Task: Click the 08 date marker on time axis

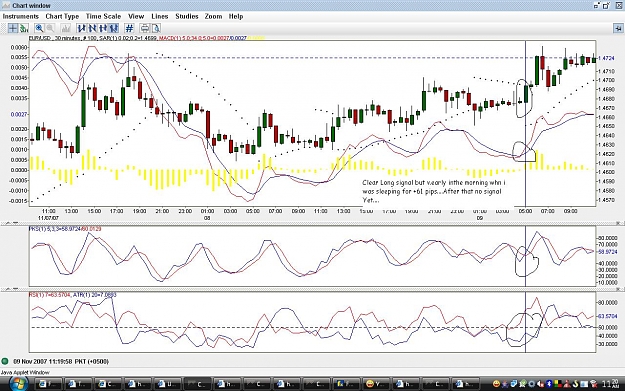Action: (x=207, y=218)
